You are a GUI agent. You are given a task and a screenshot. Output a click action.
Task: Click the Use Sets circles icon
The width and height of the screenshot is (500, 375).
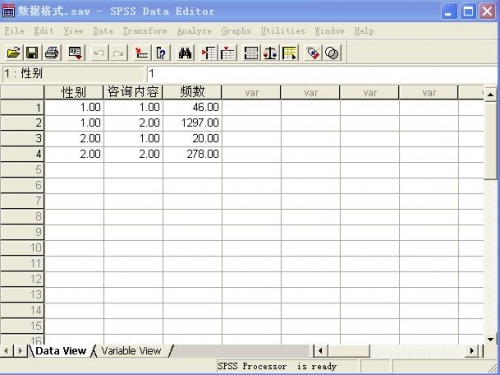(x=332, y=53)
